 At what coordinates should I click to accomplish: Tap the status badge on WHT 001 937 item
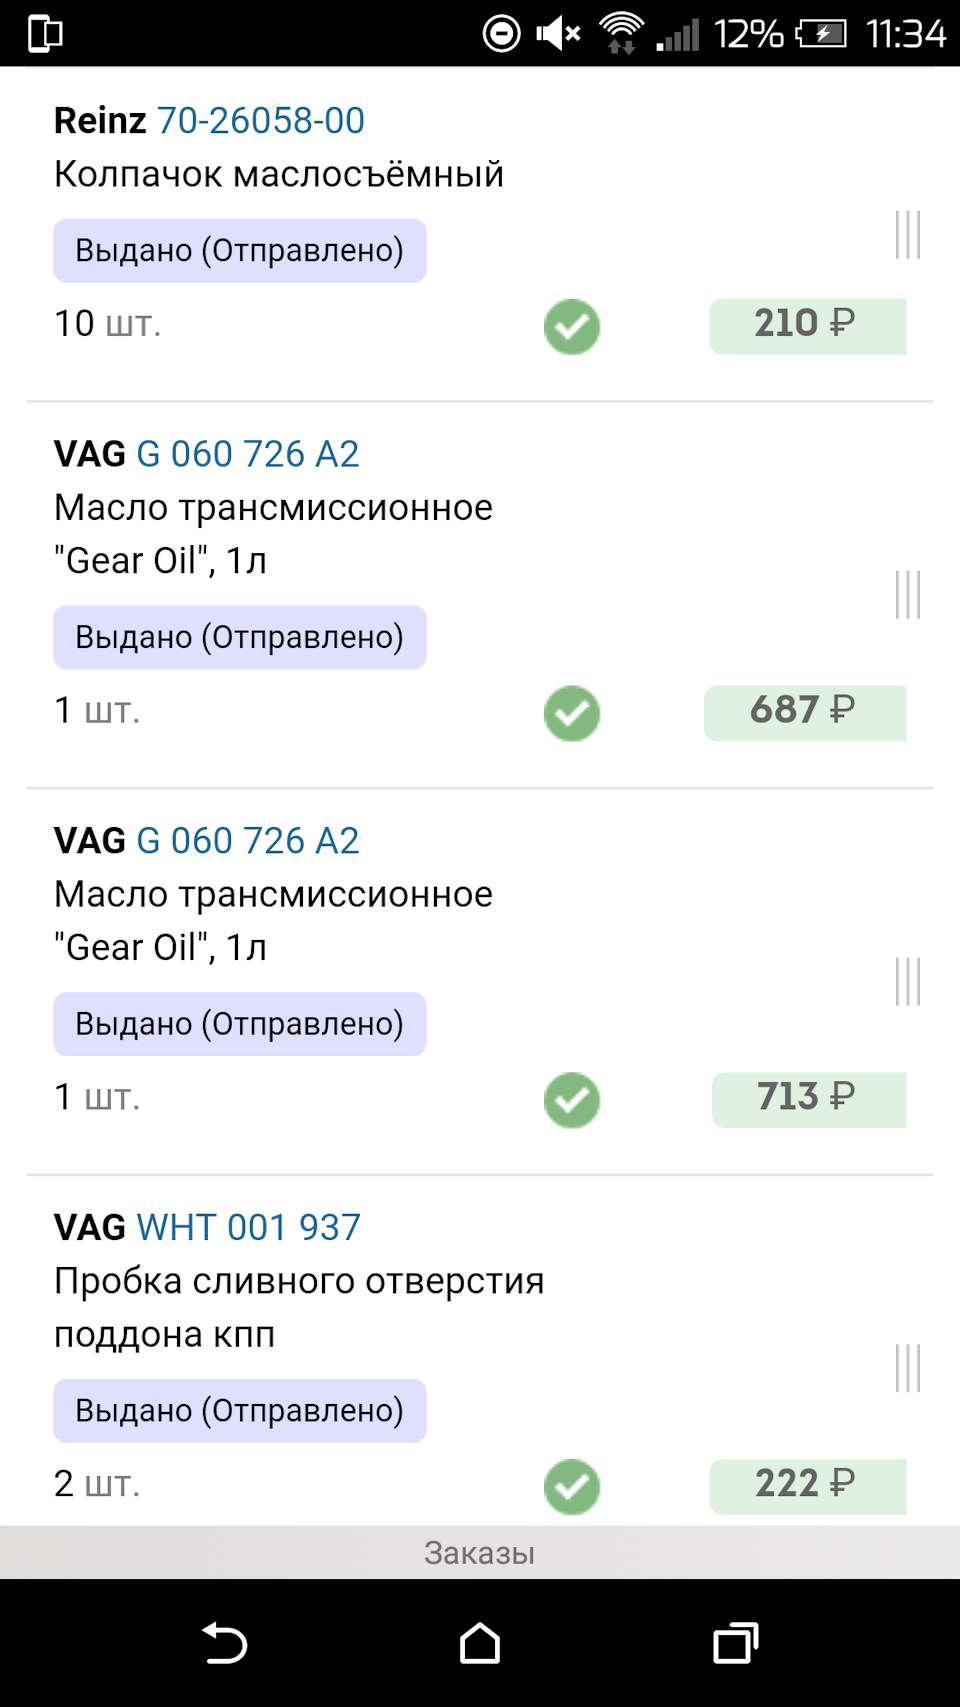[x=240, y=1410]
